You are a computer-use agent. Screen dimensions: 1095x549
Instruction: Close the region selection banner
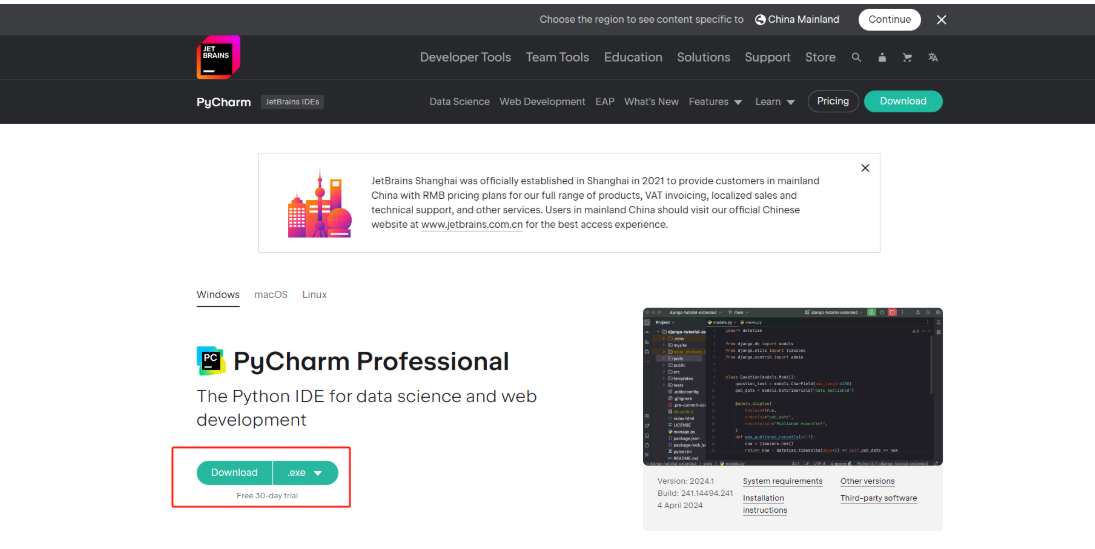tap(941, 20)
